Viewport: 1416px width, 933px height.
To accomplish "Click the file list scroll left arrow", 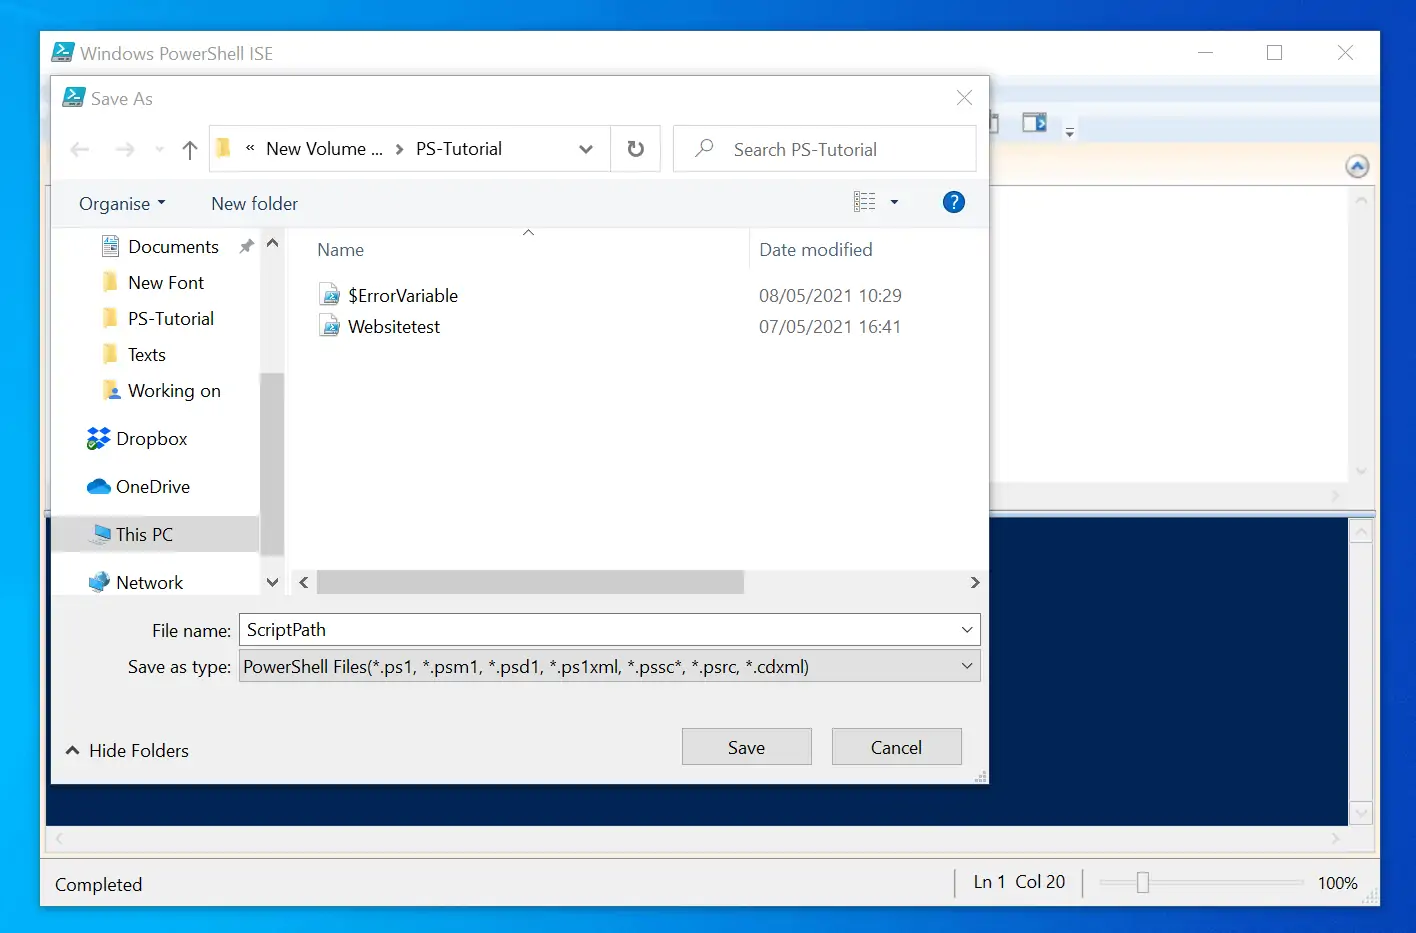I will click(x=304, y=582).
